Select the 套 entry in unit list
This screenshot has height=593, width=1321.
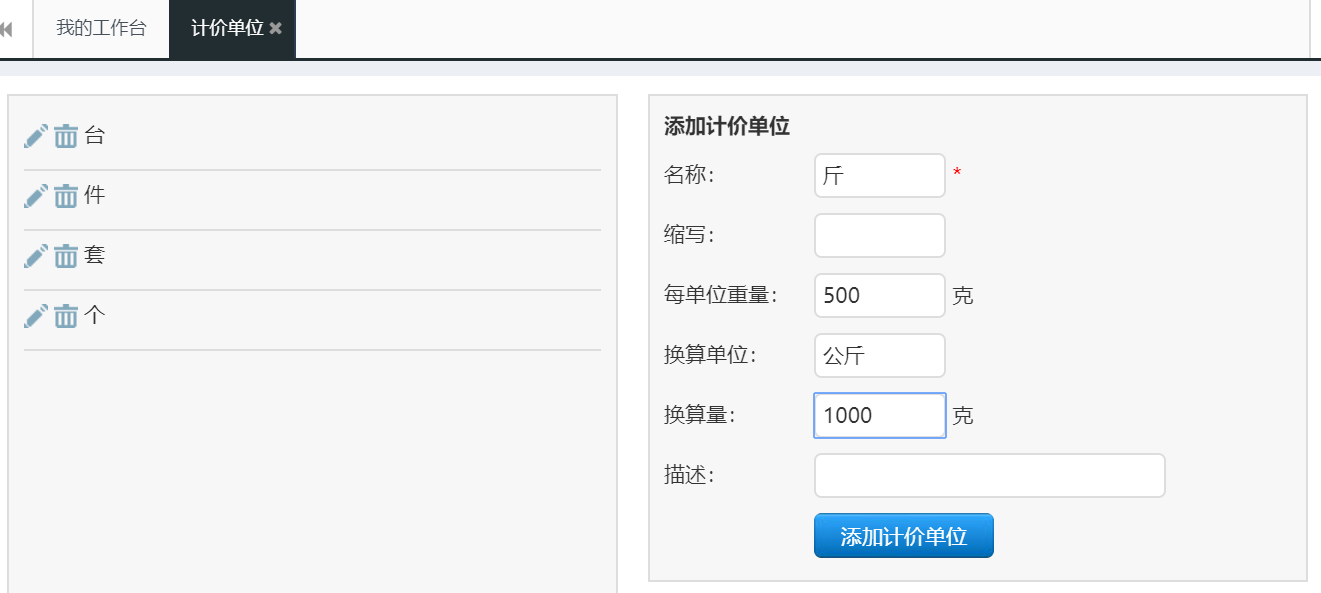pyautogui.click(x=95, y=256)
